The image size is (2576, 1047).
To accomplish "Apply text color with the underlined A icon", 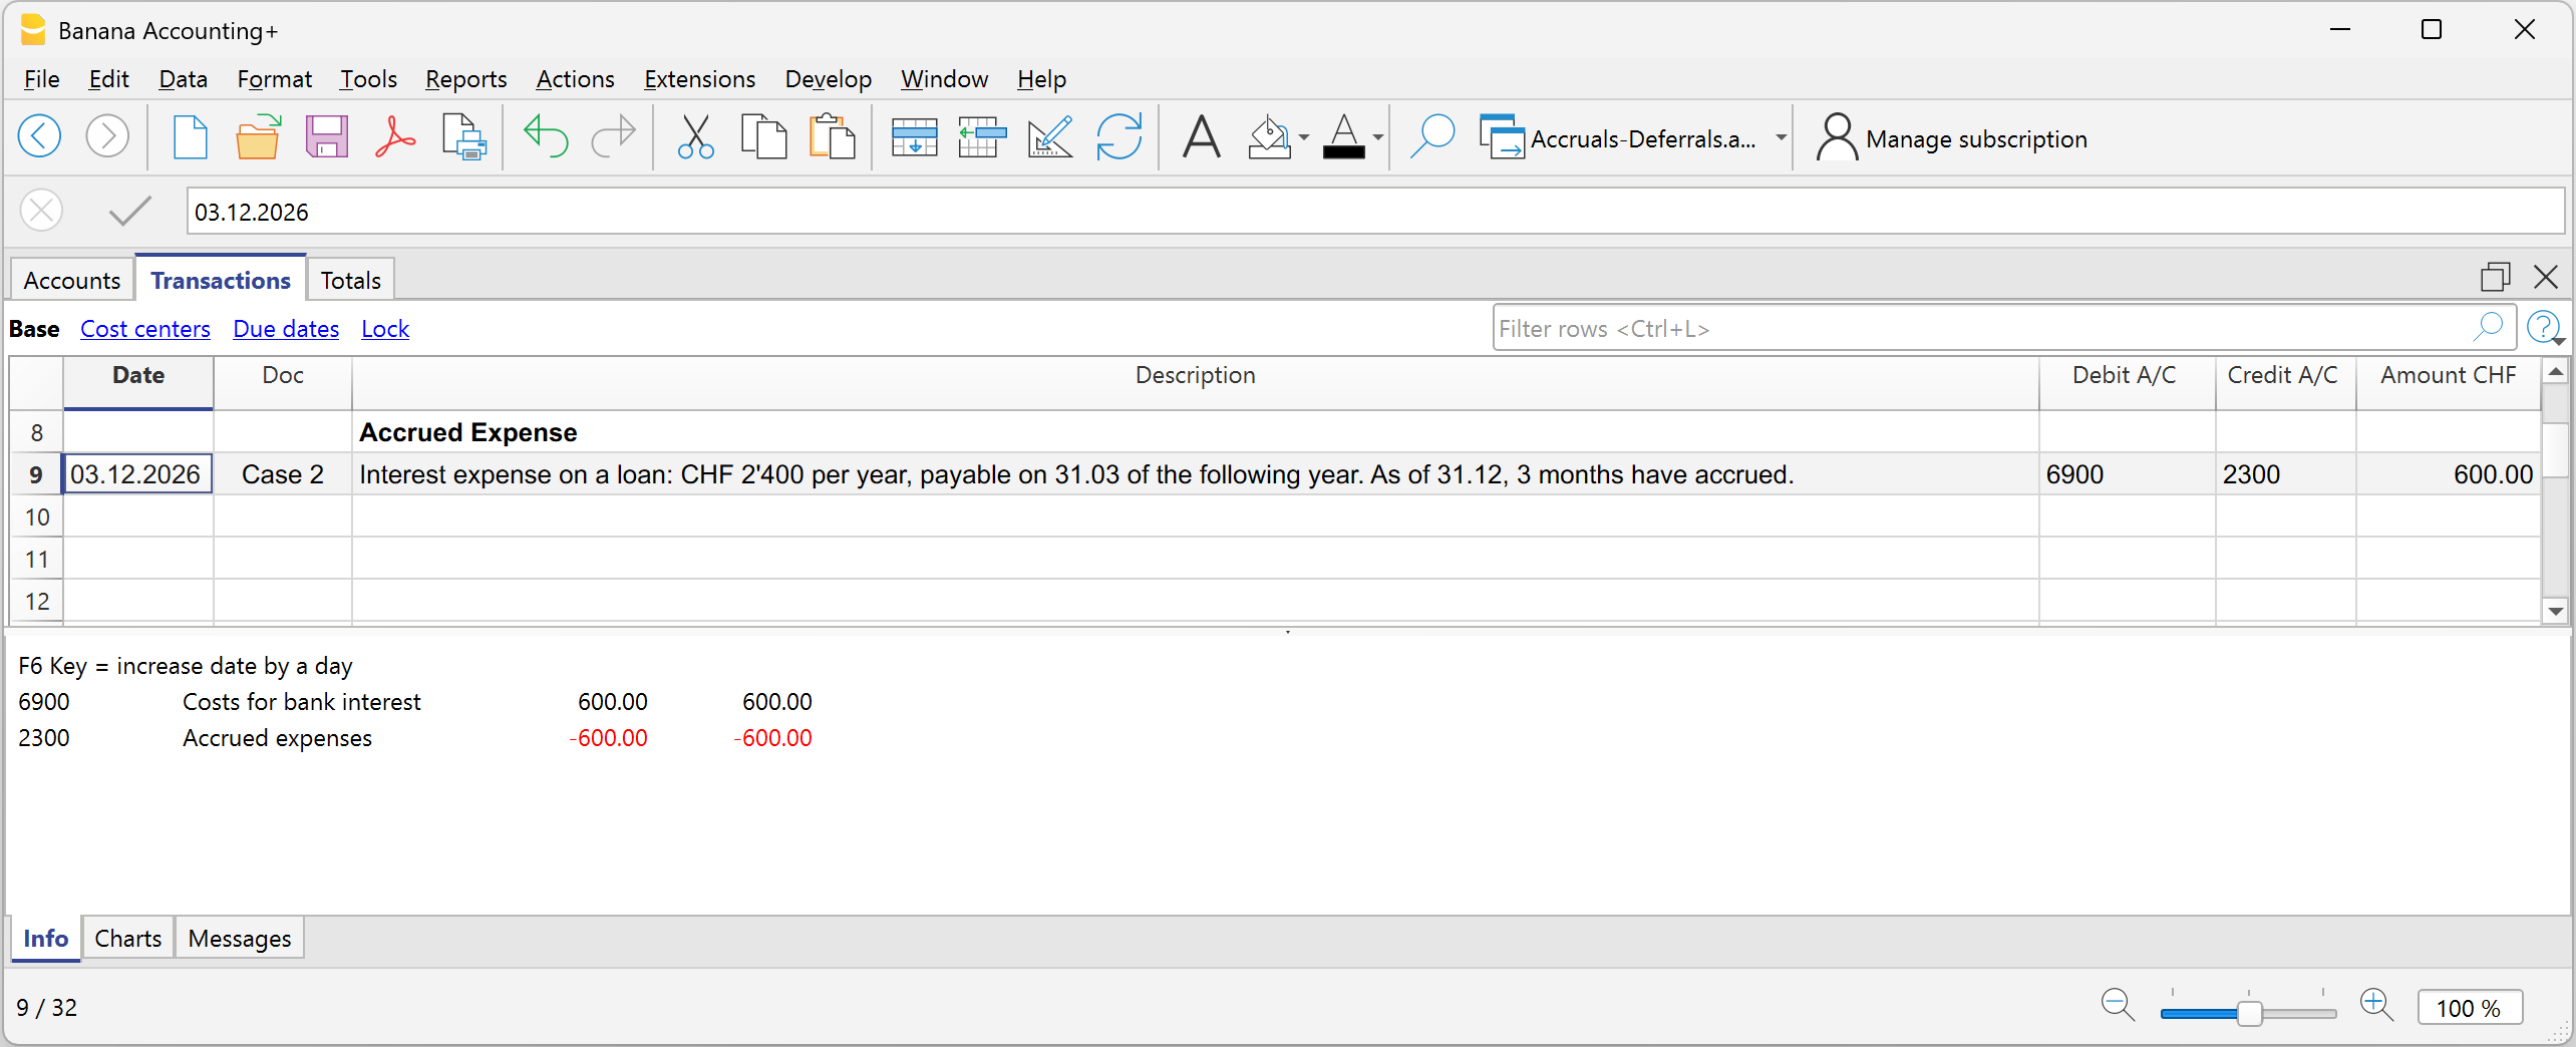I will coord(1343,137).
